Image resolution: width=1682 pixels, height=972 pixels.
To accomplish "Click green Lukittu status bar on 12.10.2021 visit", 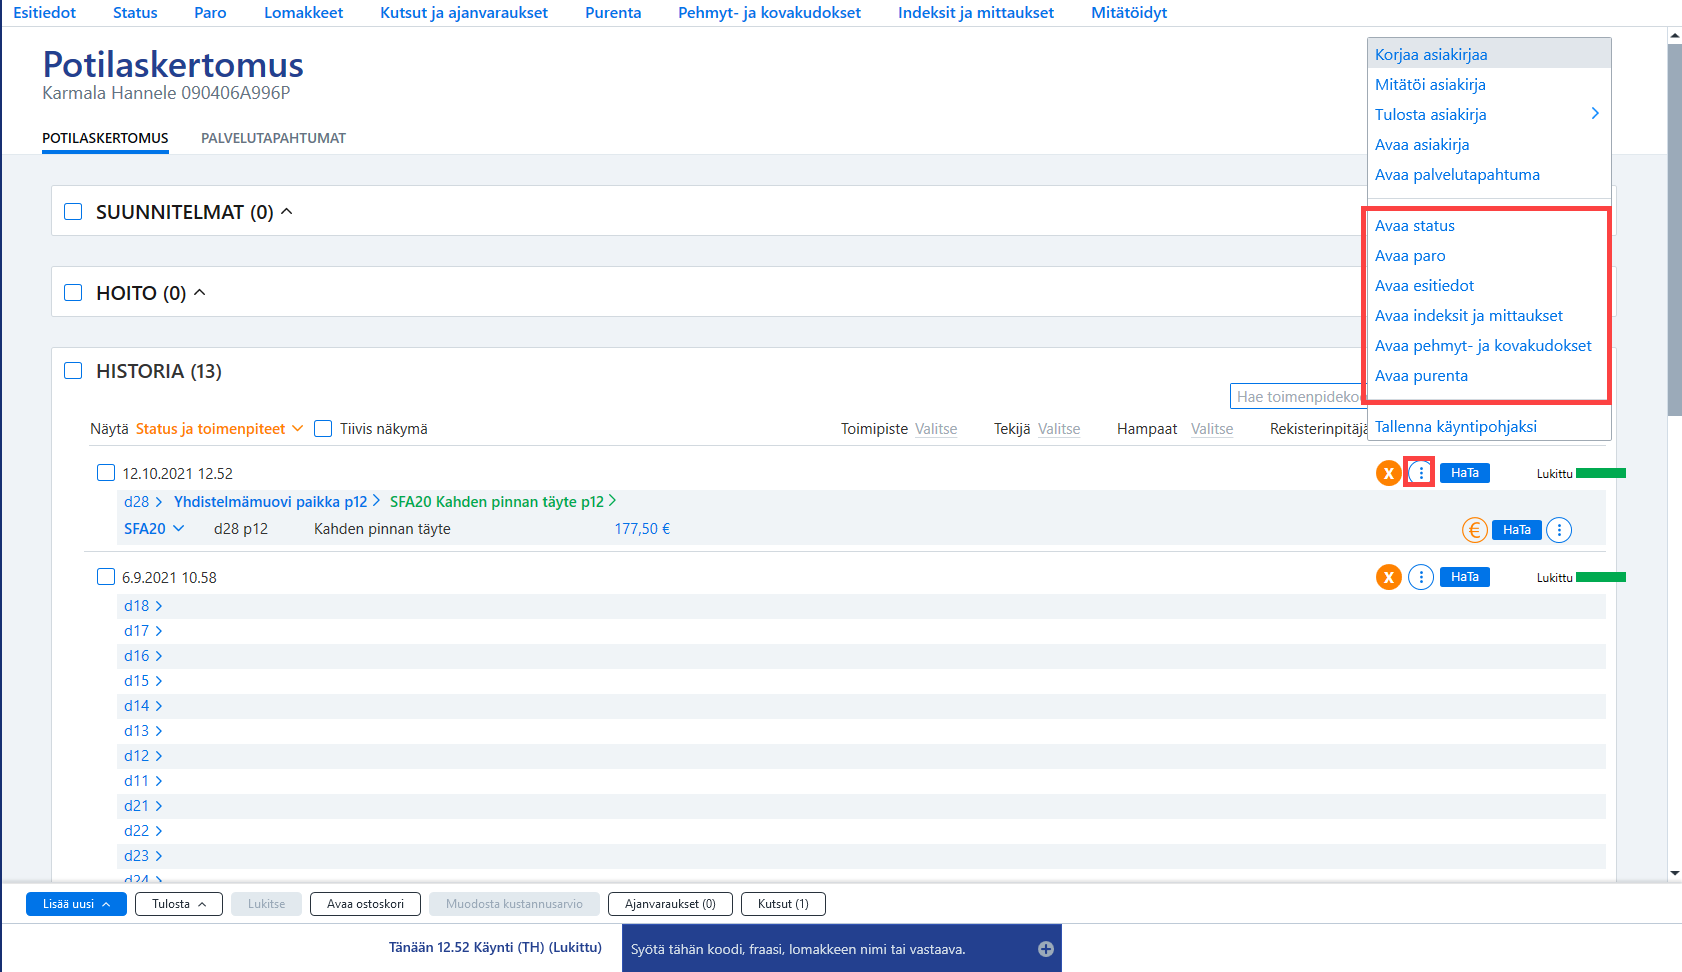I will pyautogui.click(x=1601, y=473).
